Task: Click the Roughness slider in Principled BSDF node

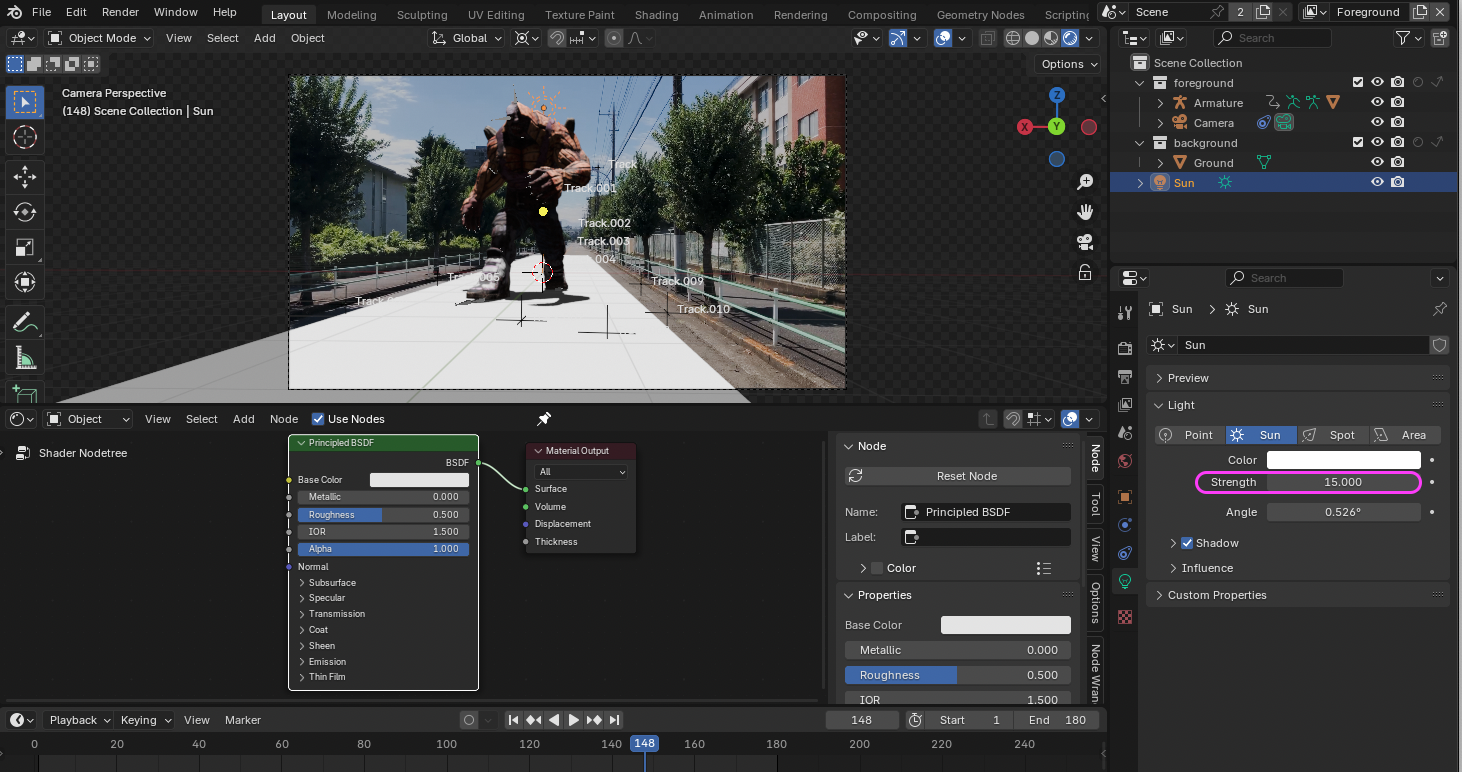Action: 382,515
